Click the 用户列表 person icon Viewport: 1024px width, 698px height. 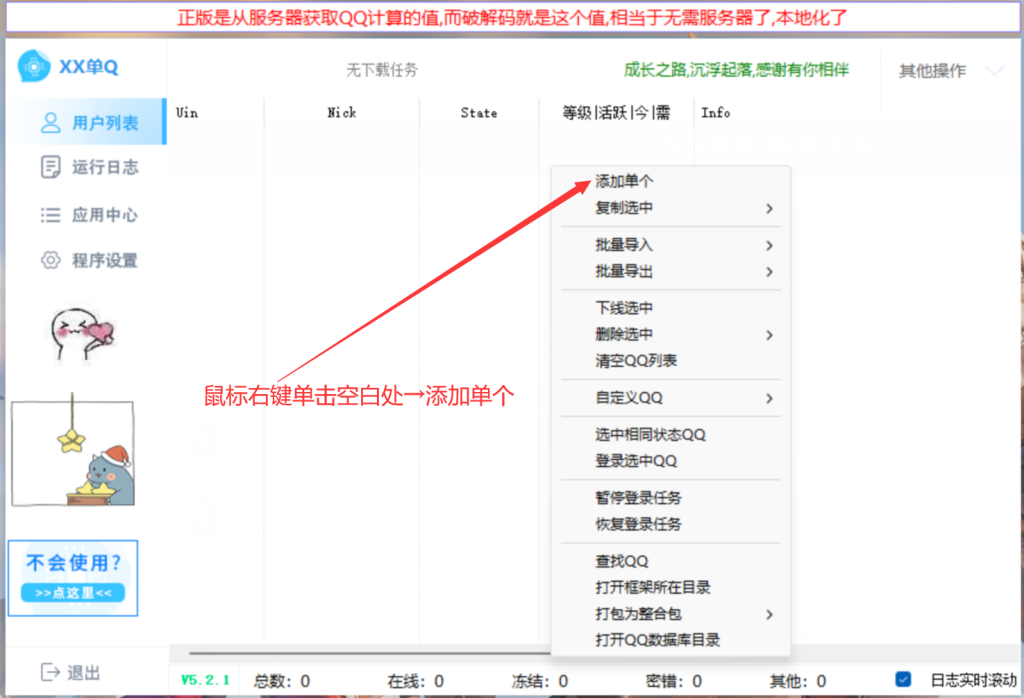(50, 122)
